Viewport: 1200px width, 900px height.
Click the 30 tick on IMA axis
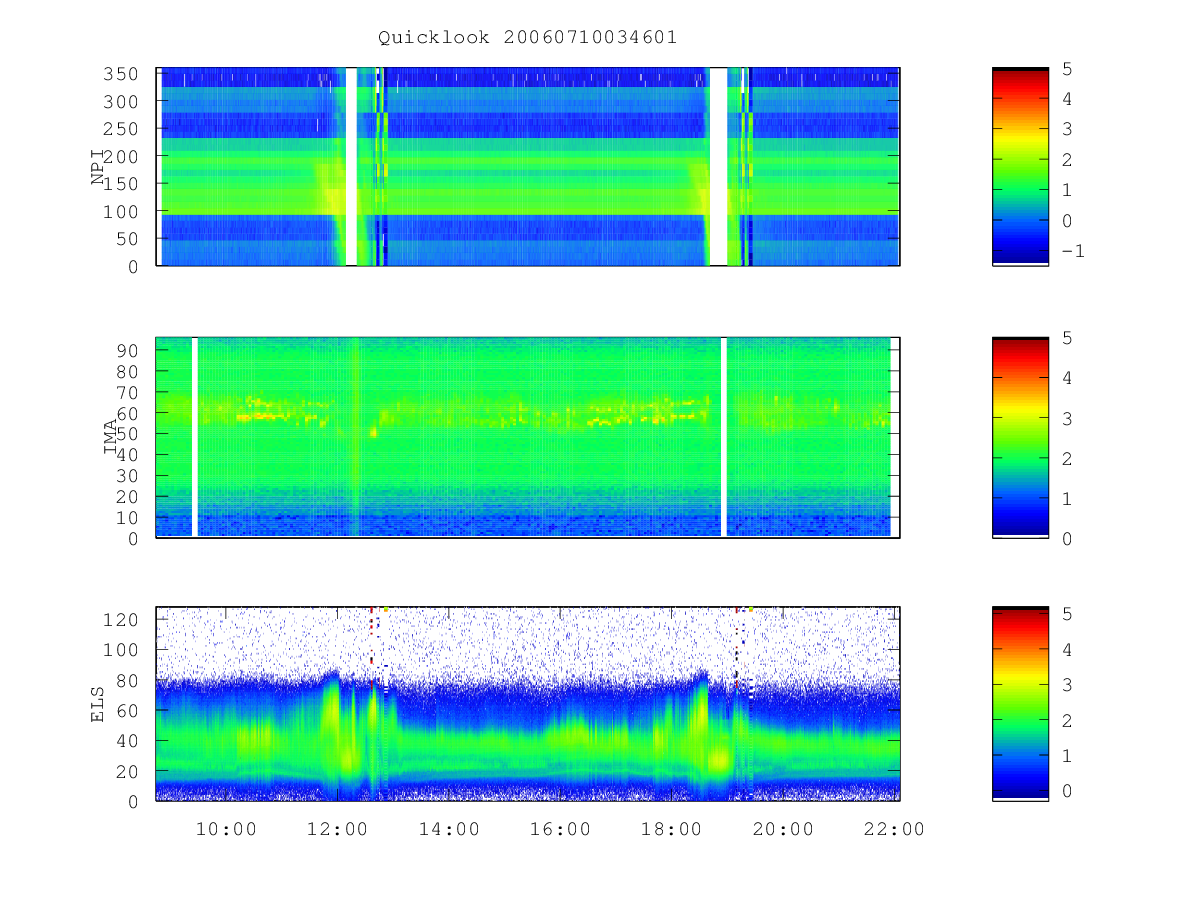click(128, 475)
